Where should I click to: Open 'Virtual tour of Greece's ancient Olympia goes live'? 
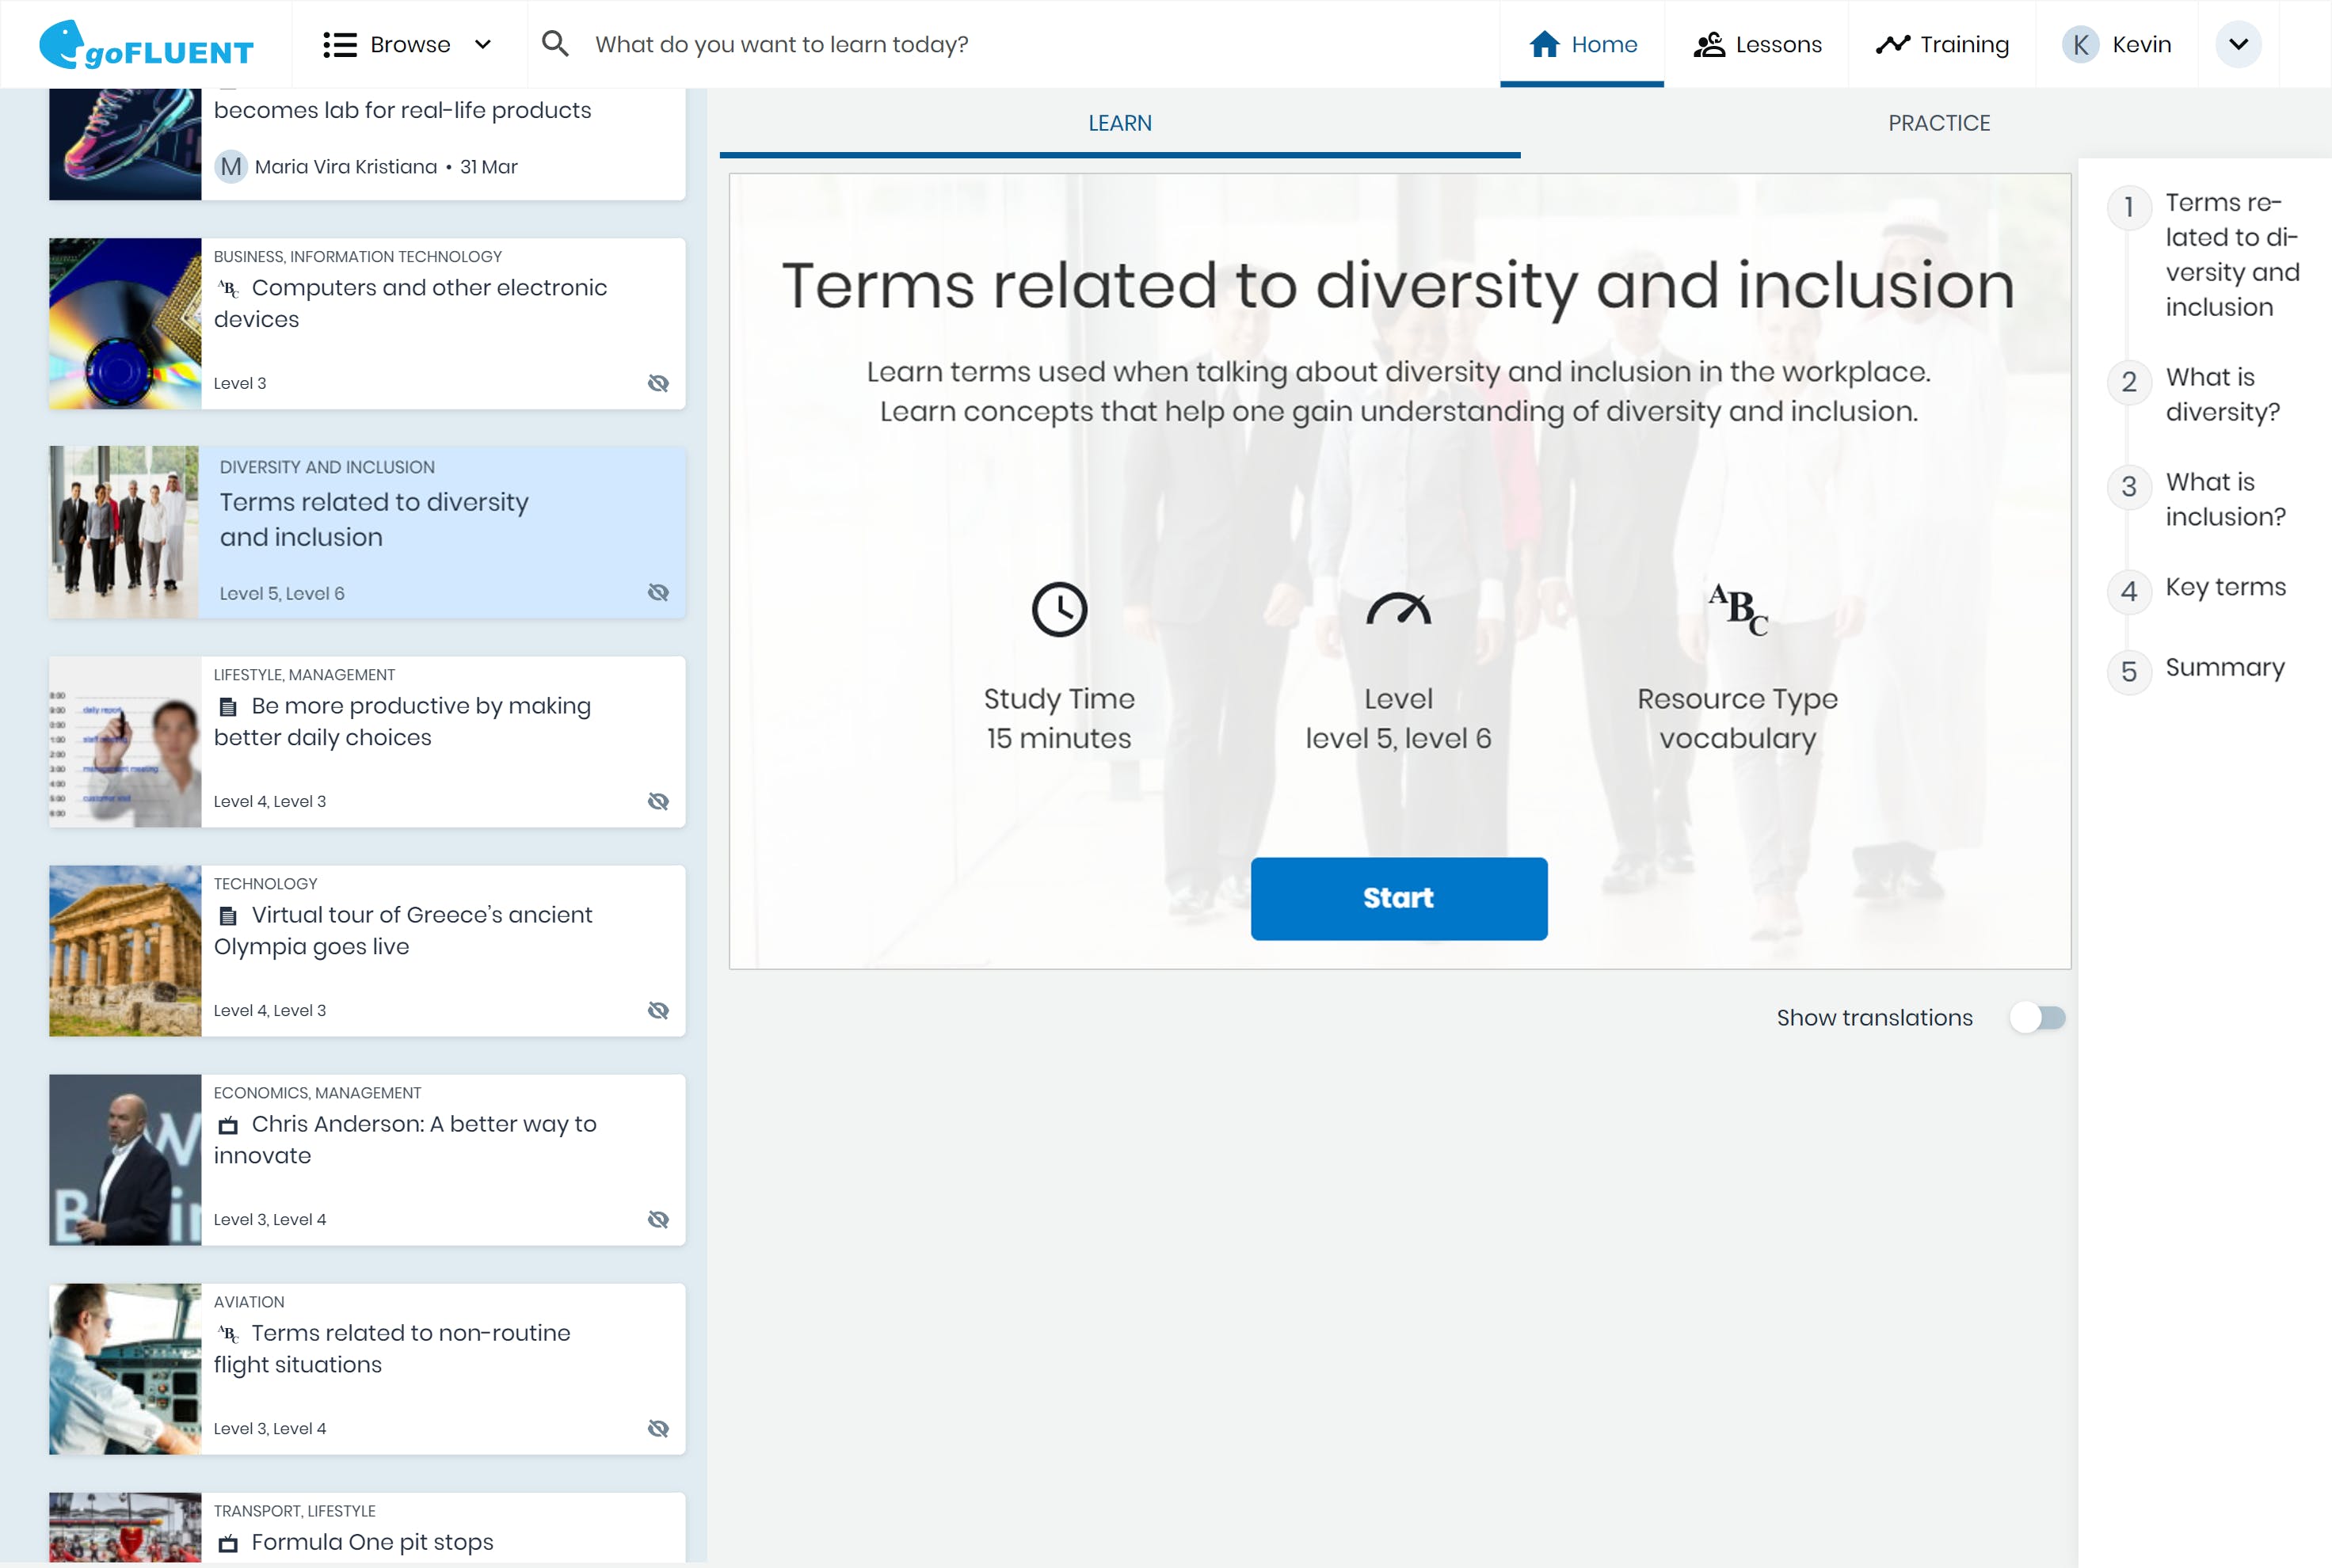click(x=404, y=931)
